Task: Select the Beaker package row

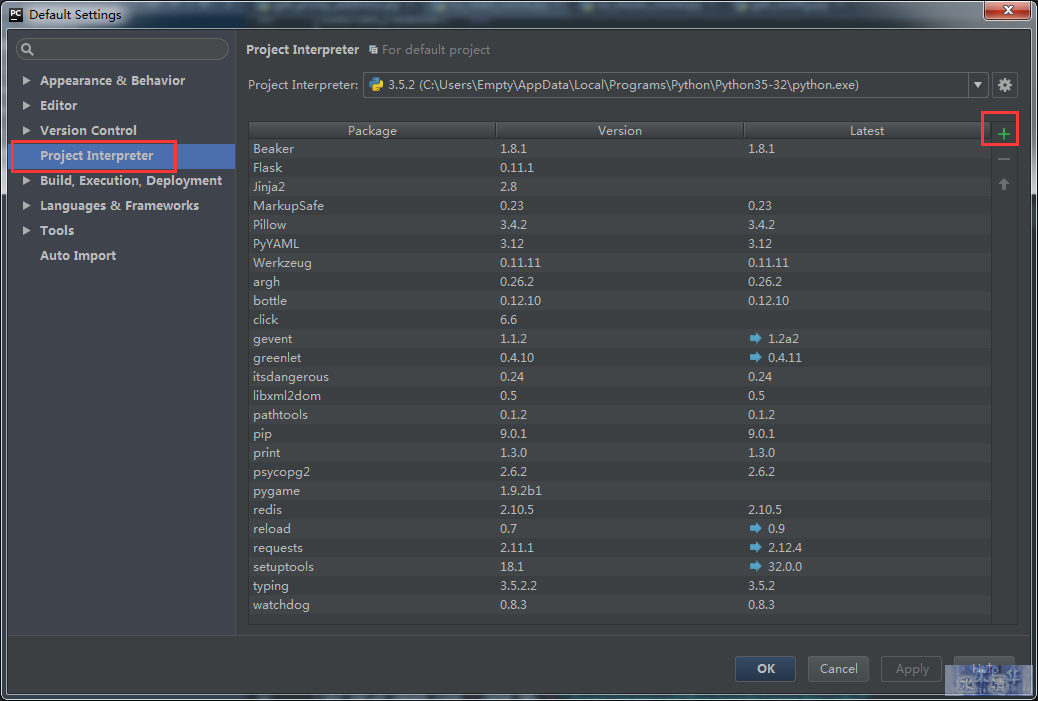Action: pos(620,148)
